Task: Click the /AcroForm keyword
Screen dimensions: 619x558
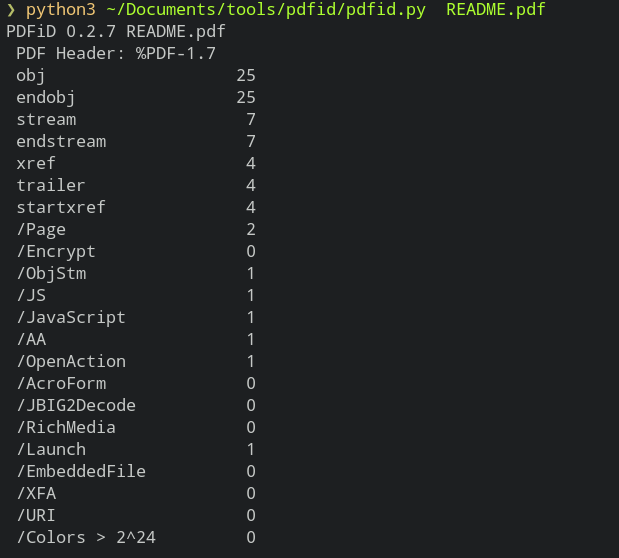Action: point(61,383)
